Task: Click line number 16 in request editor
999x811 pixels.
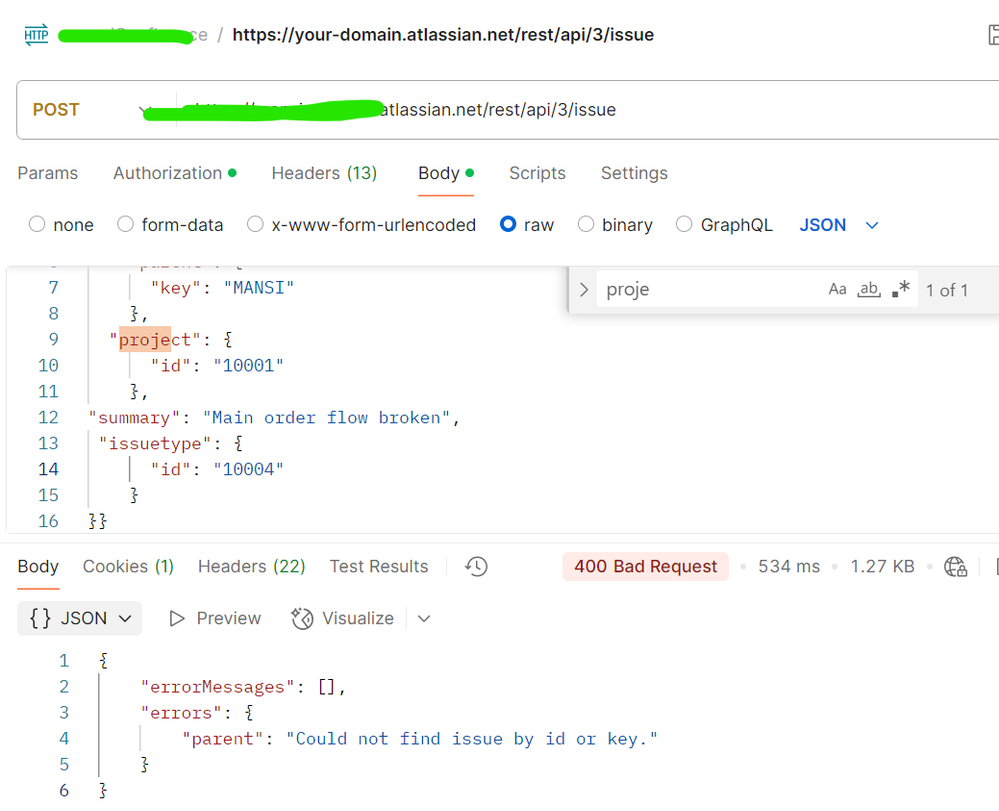Action: pos(48,521)
